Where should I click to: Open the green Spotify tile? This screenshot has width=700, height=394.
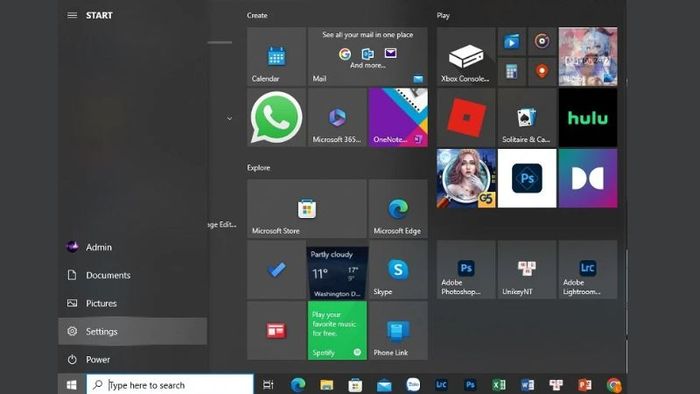click(x=337, y=330)
